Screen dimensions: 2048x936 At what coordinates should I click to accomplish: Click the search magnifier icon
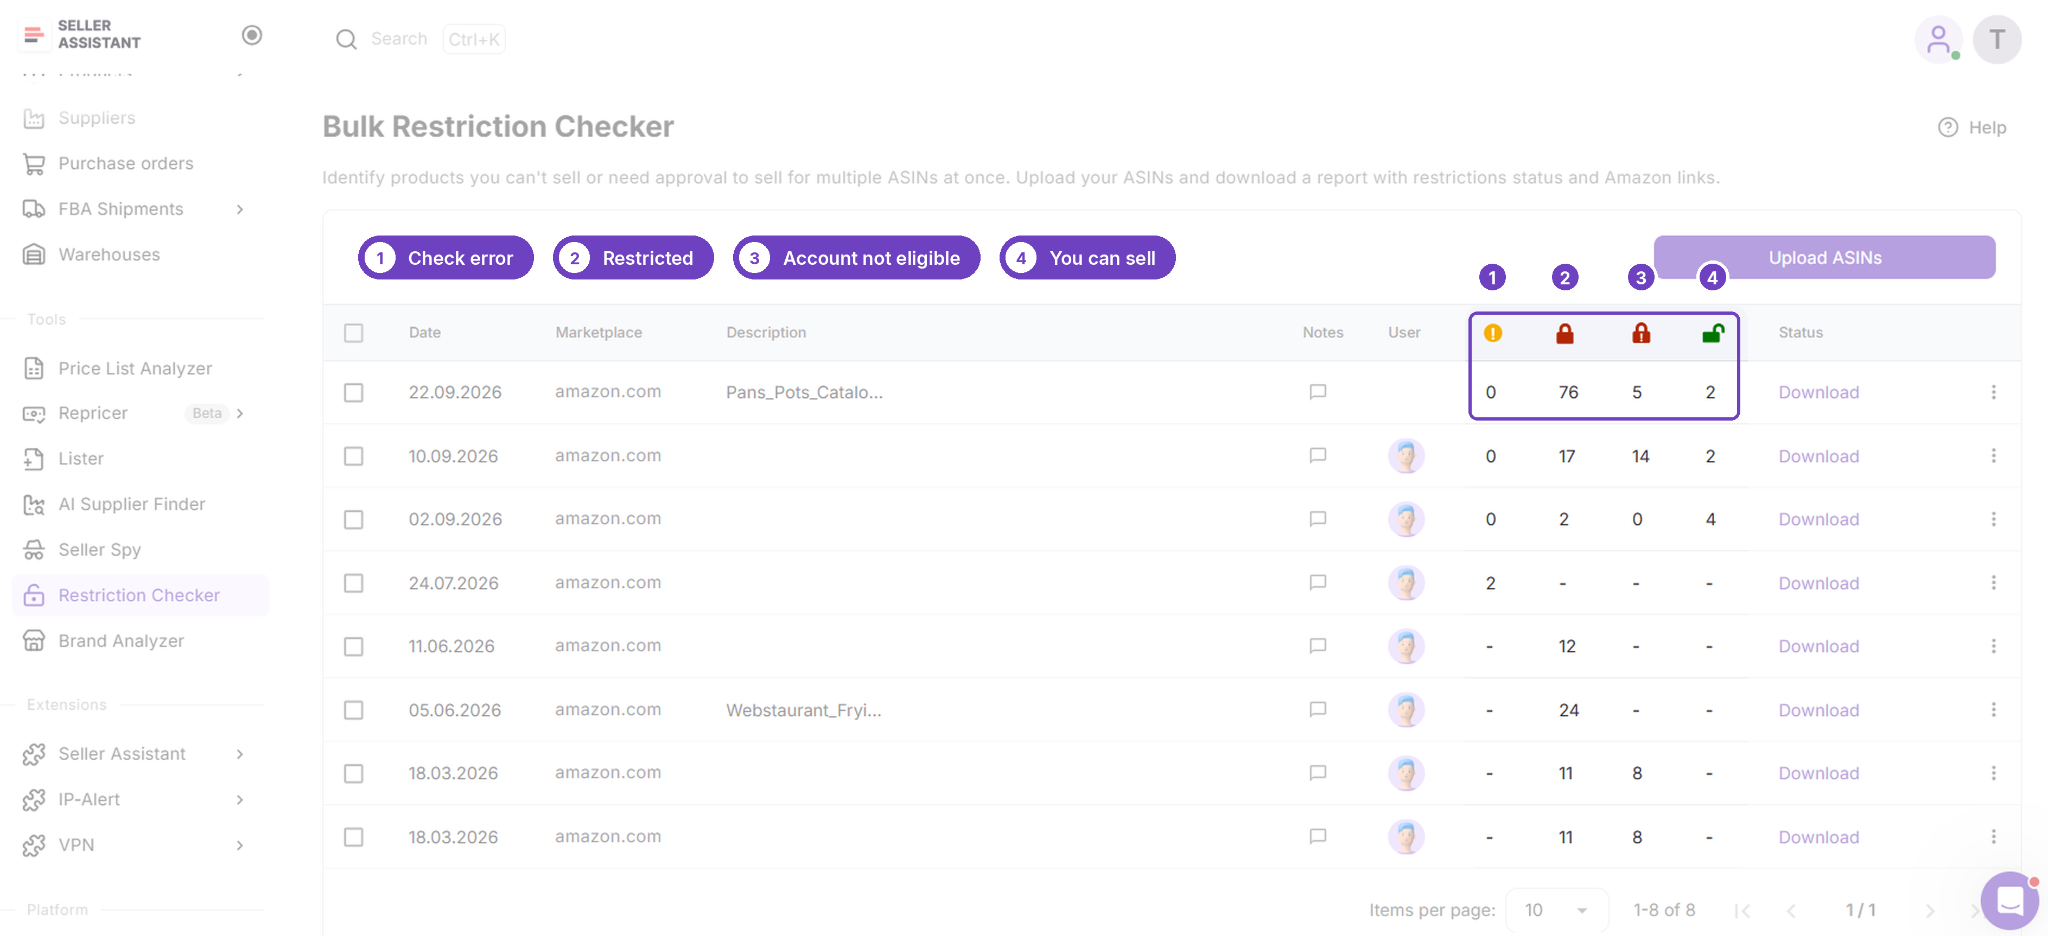(346, 39)
